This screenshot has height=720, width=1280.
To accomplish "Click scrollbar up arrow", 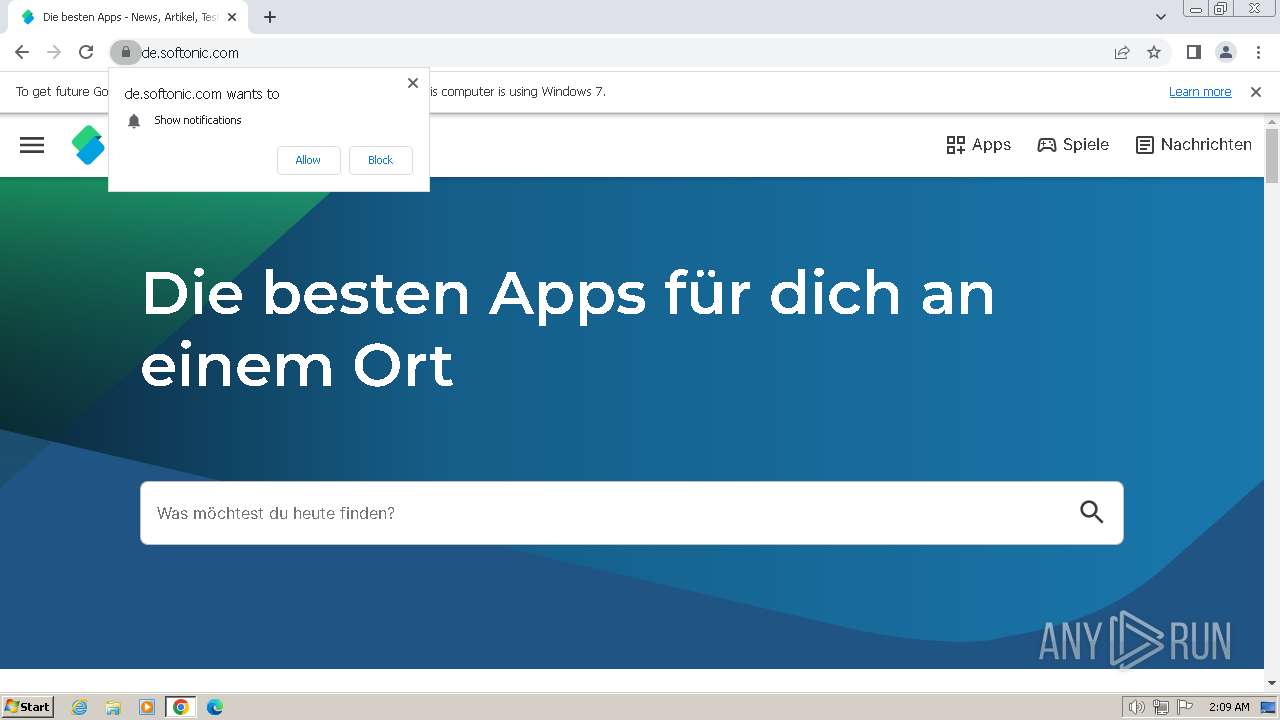I will pos(1272,121).
